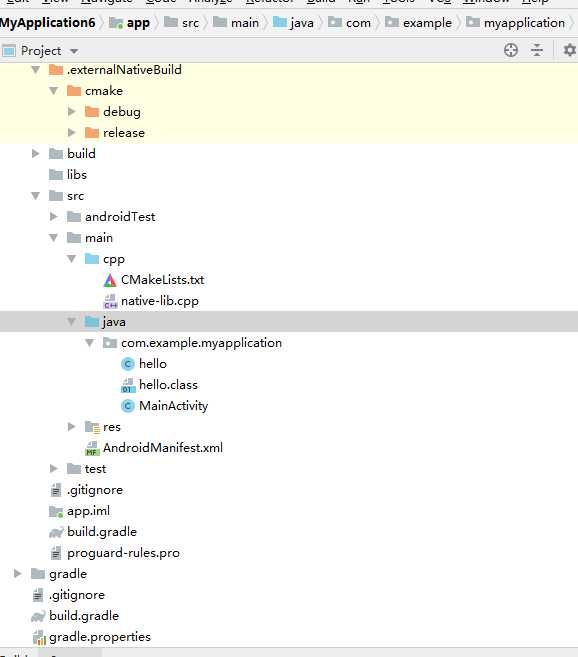Select the hello class icon

tap(127, 364)
